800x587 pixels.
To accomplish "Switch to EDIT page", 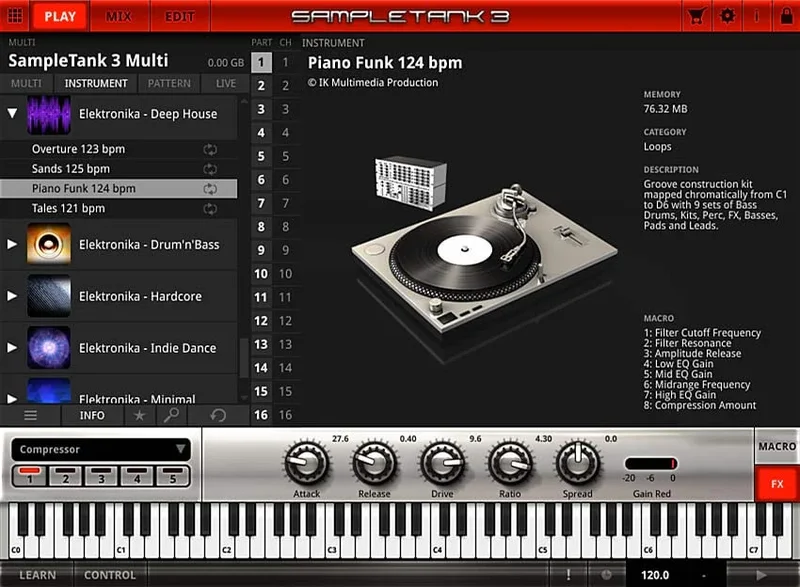I will pos(180,16).
